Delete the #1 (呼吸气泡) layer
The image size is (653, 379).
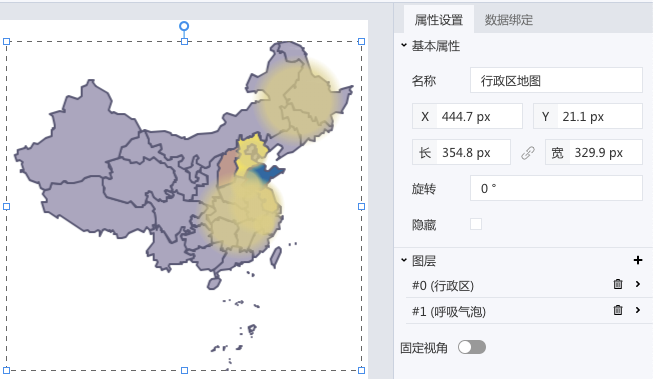(618, 310)
